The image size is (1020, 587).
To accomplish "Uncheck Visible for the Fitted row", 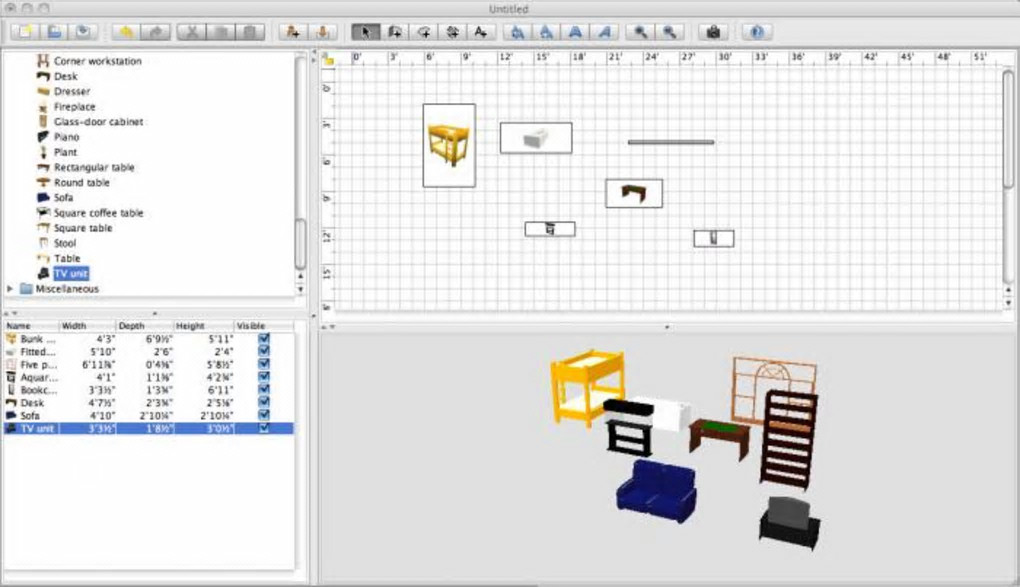I will pos(263,351).
